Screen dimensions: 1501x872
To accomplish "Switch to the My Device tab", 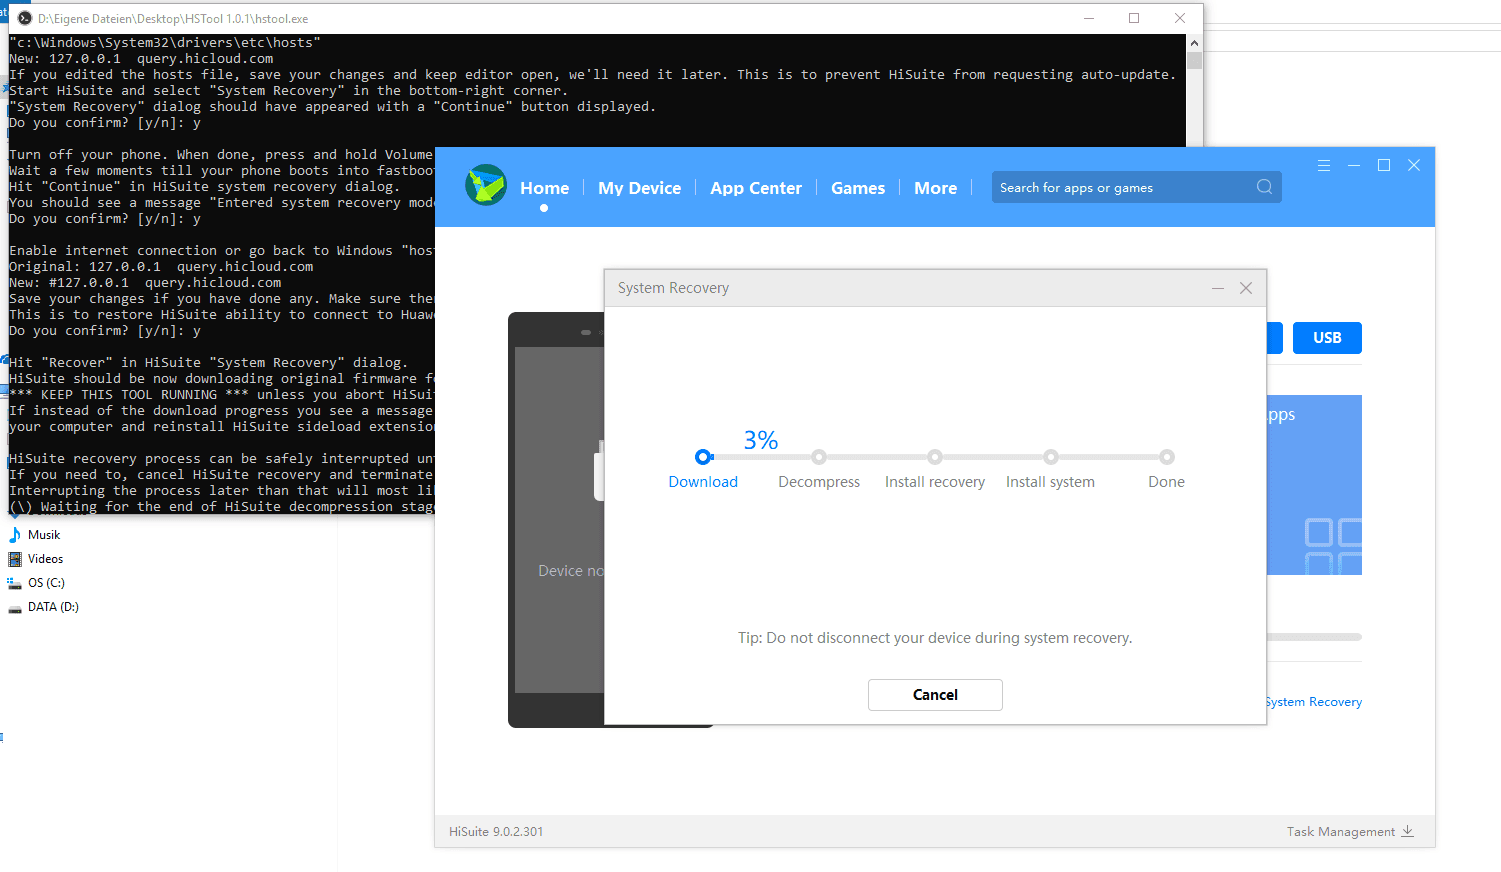I will pos(639,188).
